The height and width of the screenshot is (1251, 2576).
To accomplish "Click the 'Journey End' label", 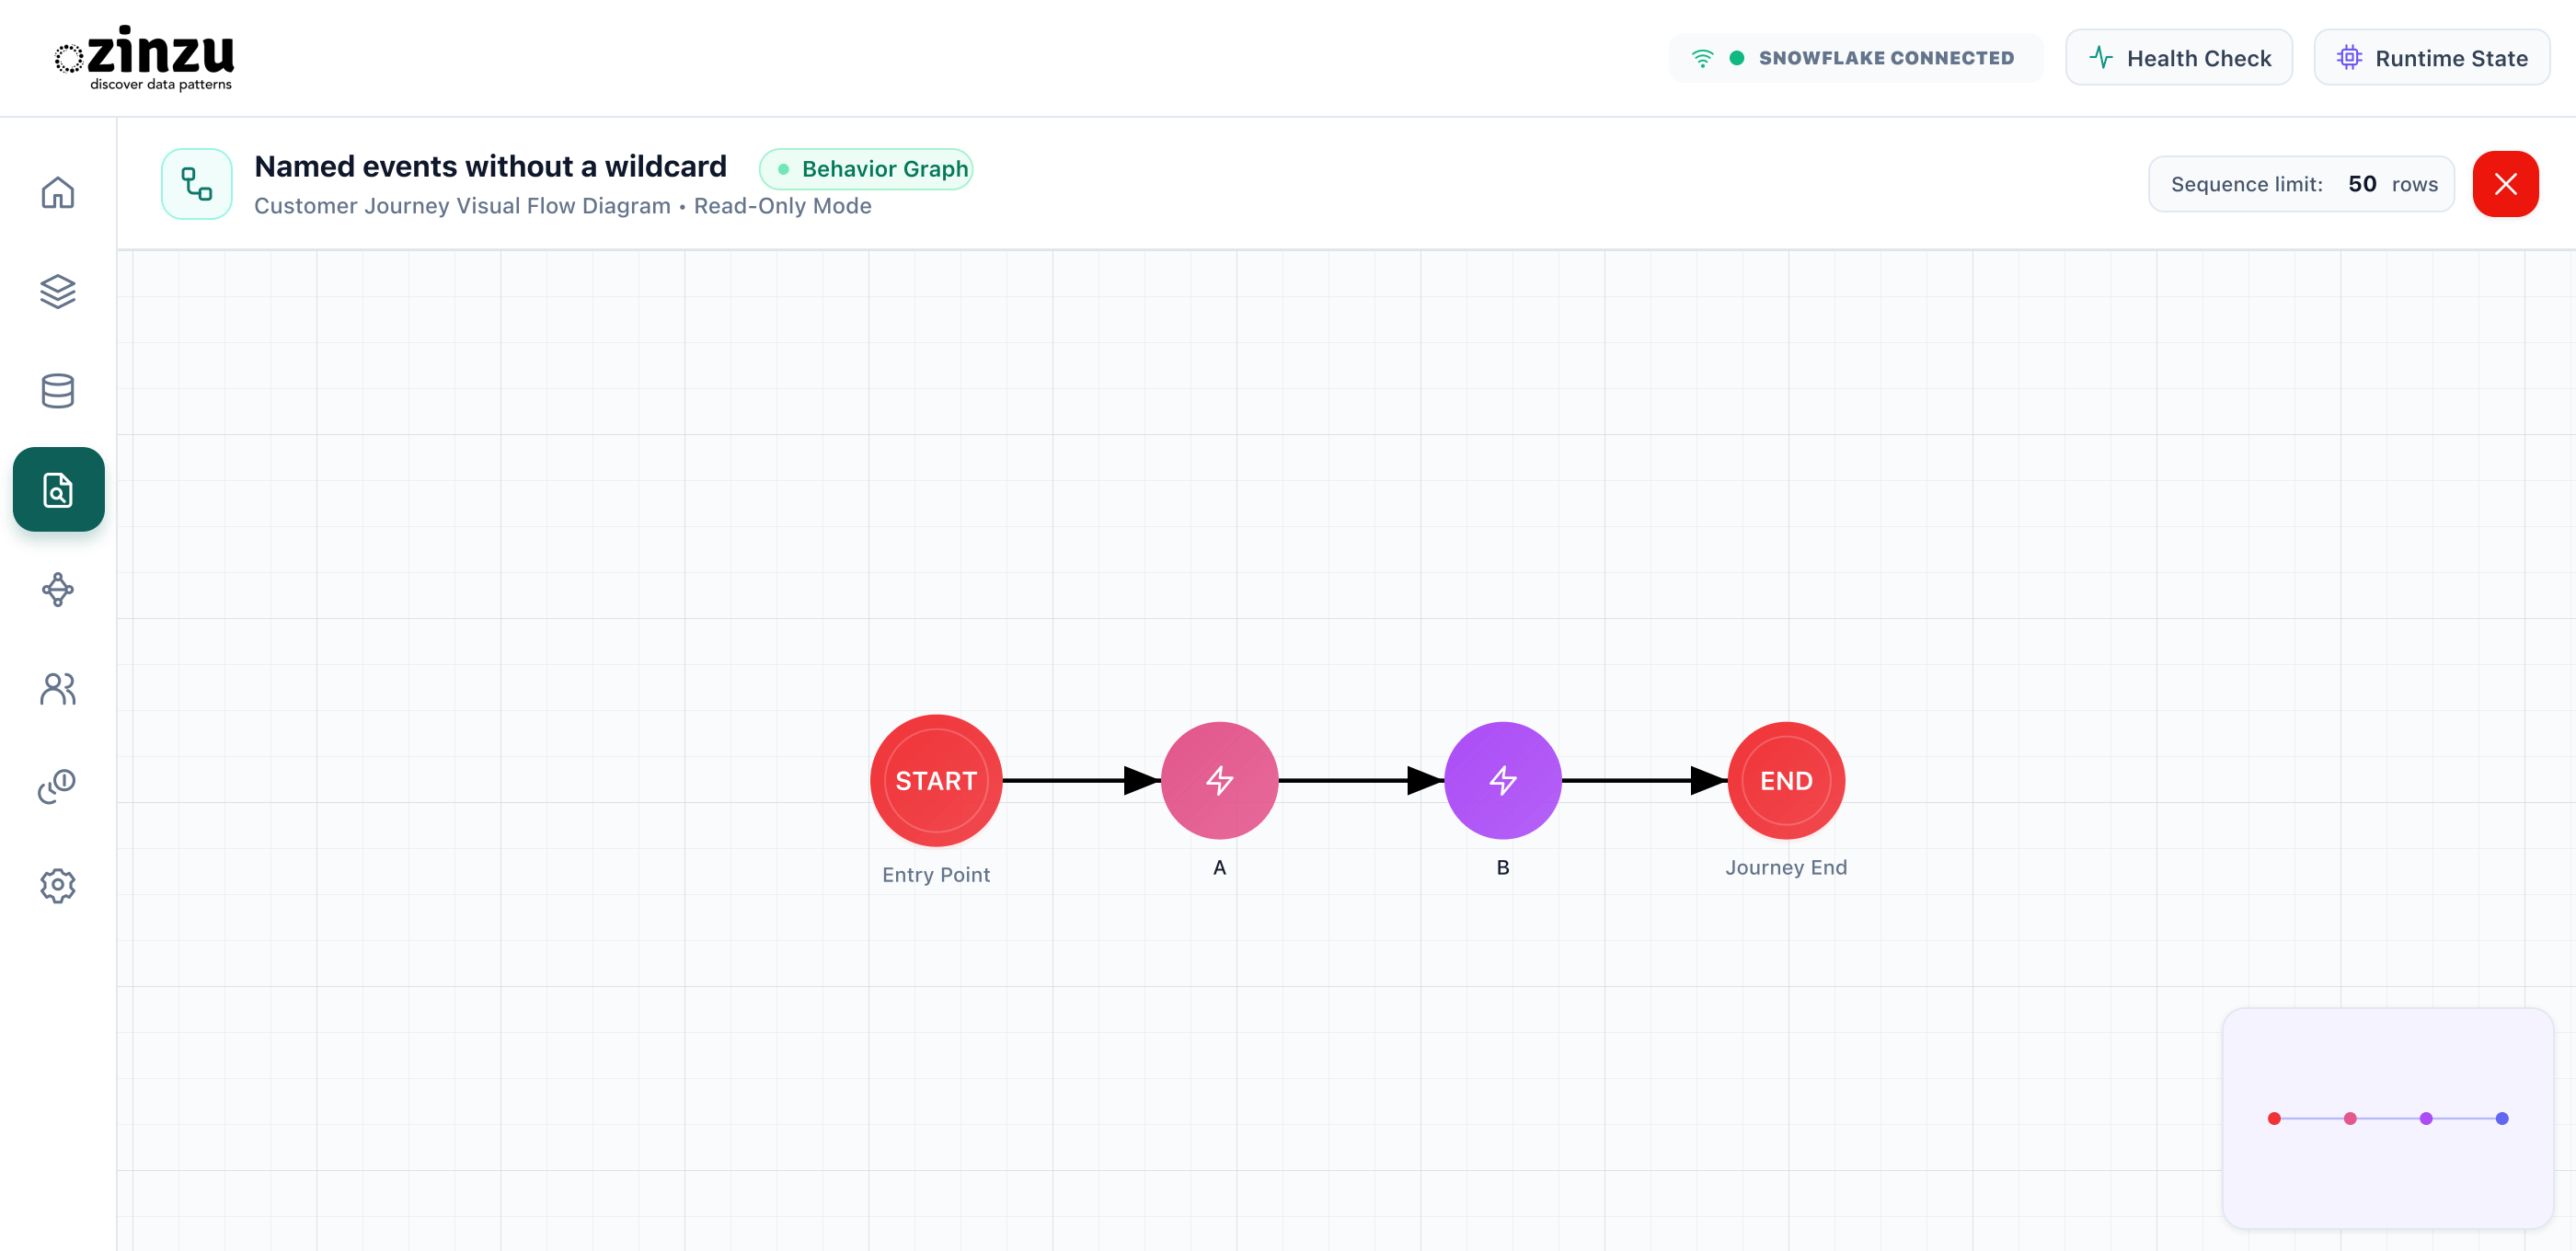I will [x=1786, y=867].
